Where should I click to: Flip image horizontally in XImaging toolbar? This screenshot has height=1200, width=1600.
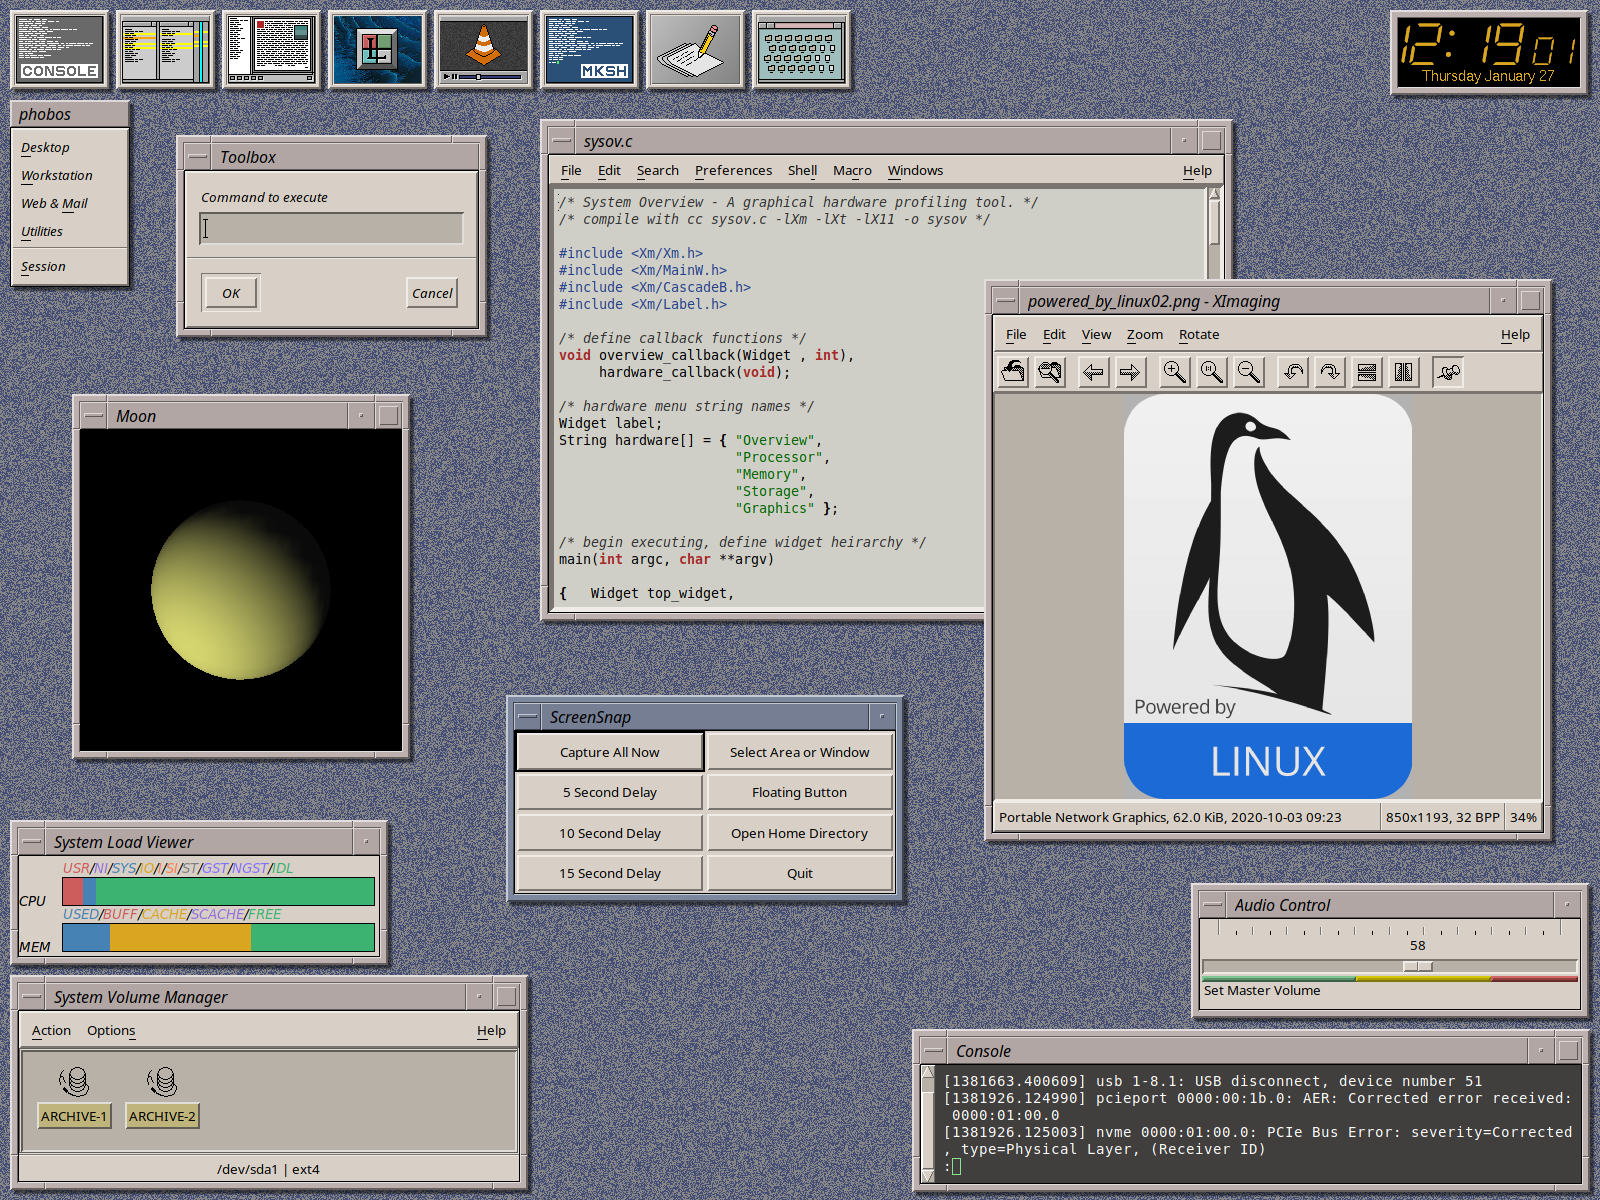tap(1404, 372)
